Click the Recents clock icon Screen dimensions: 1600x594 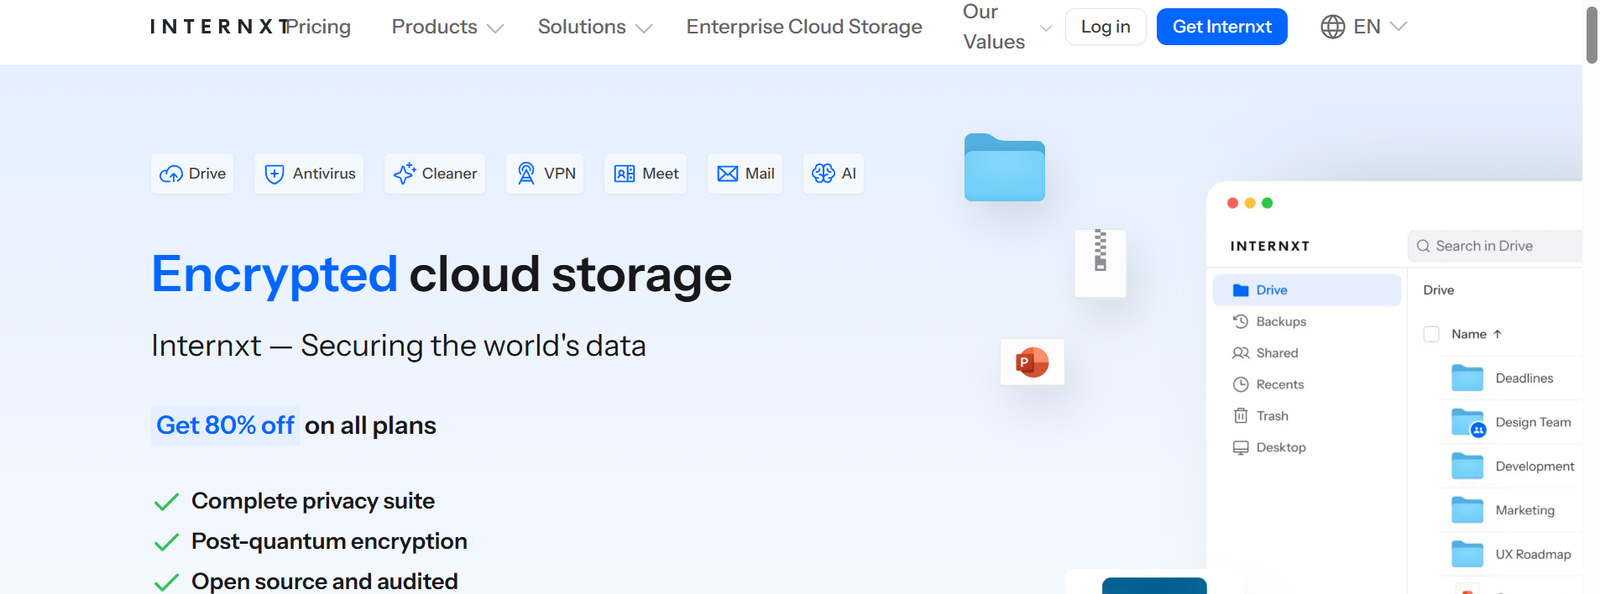[1241, 384]
